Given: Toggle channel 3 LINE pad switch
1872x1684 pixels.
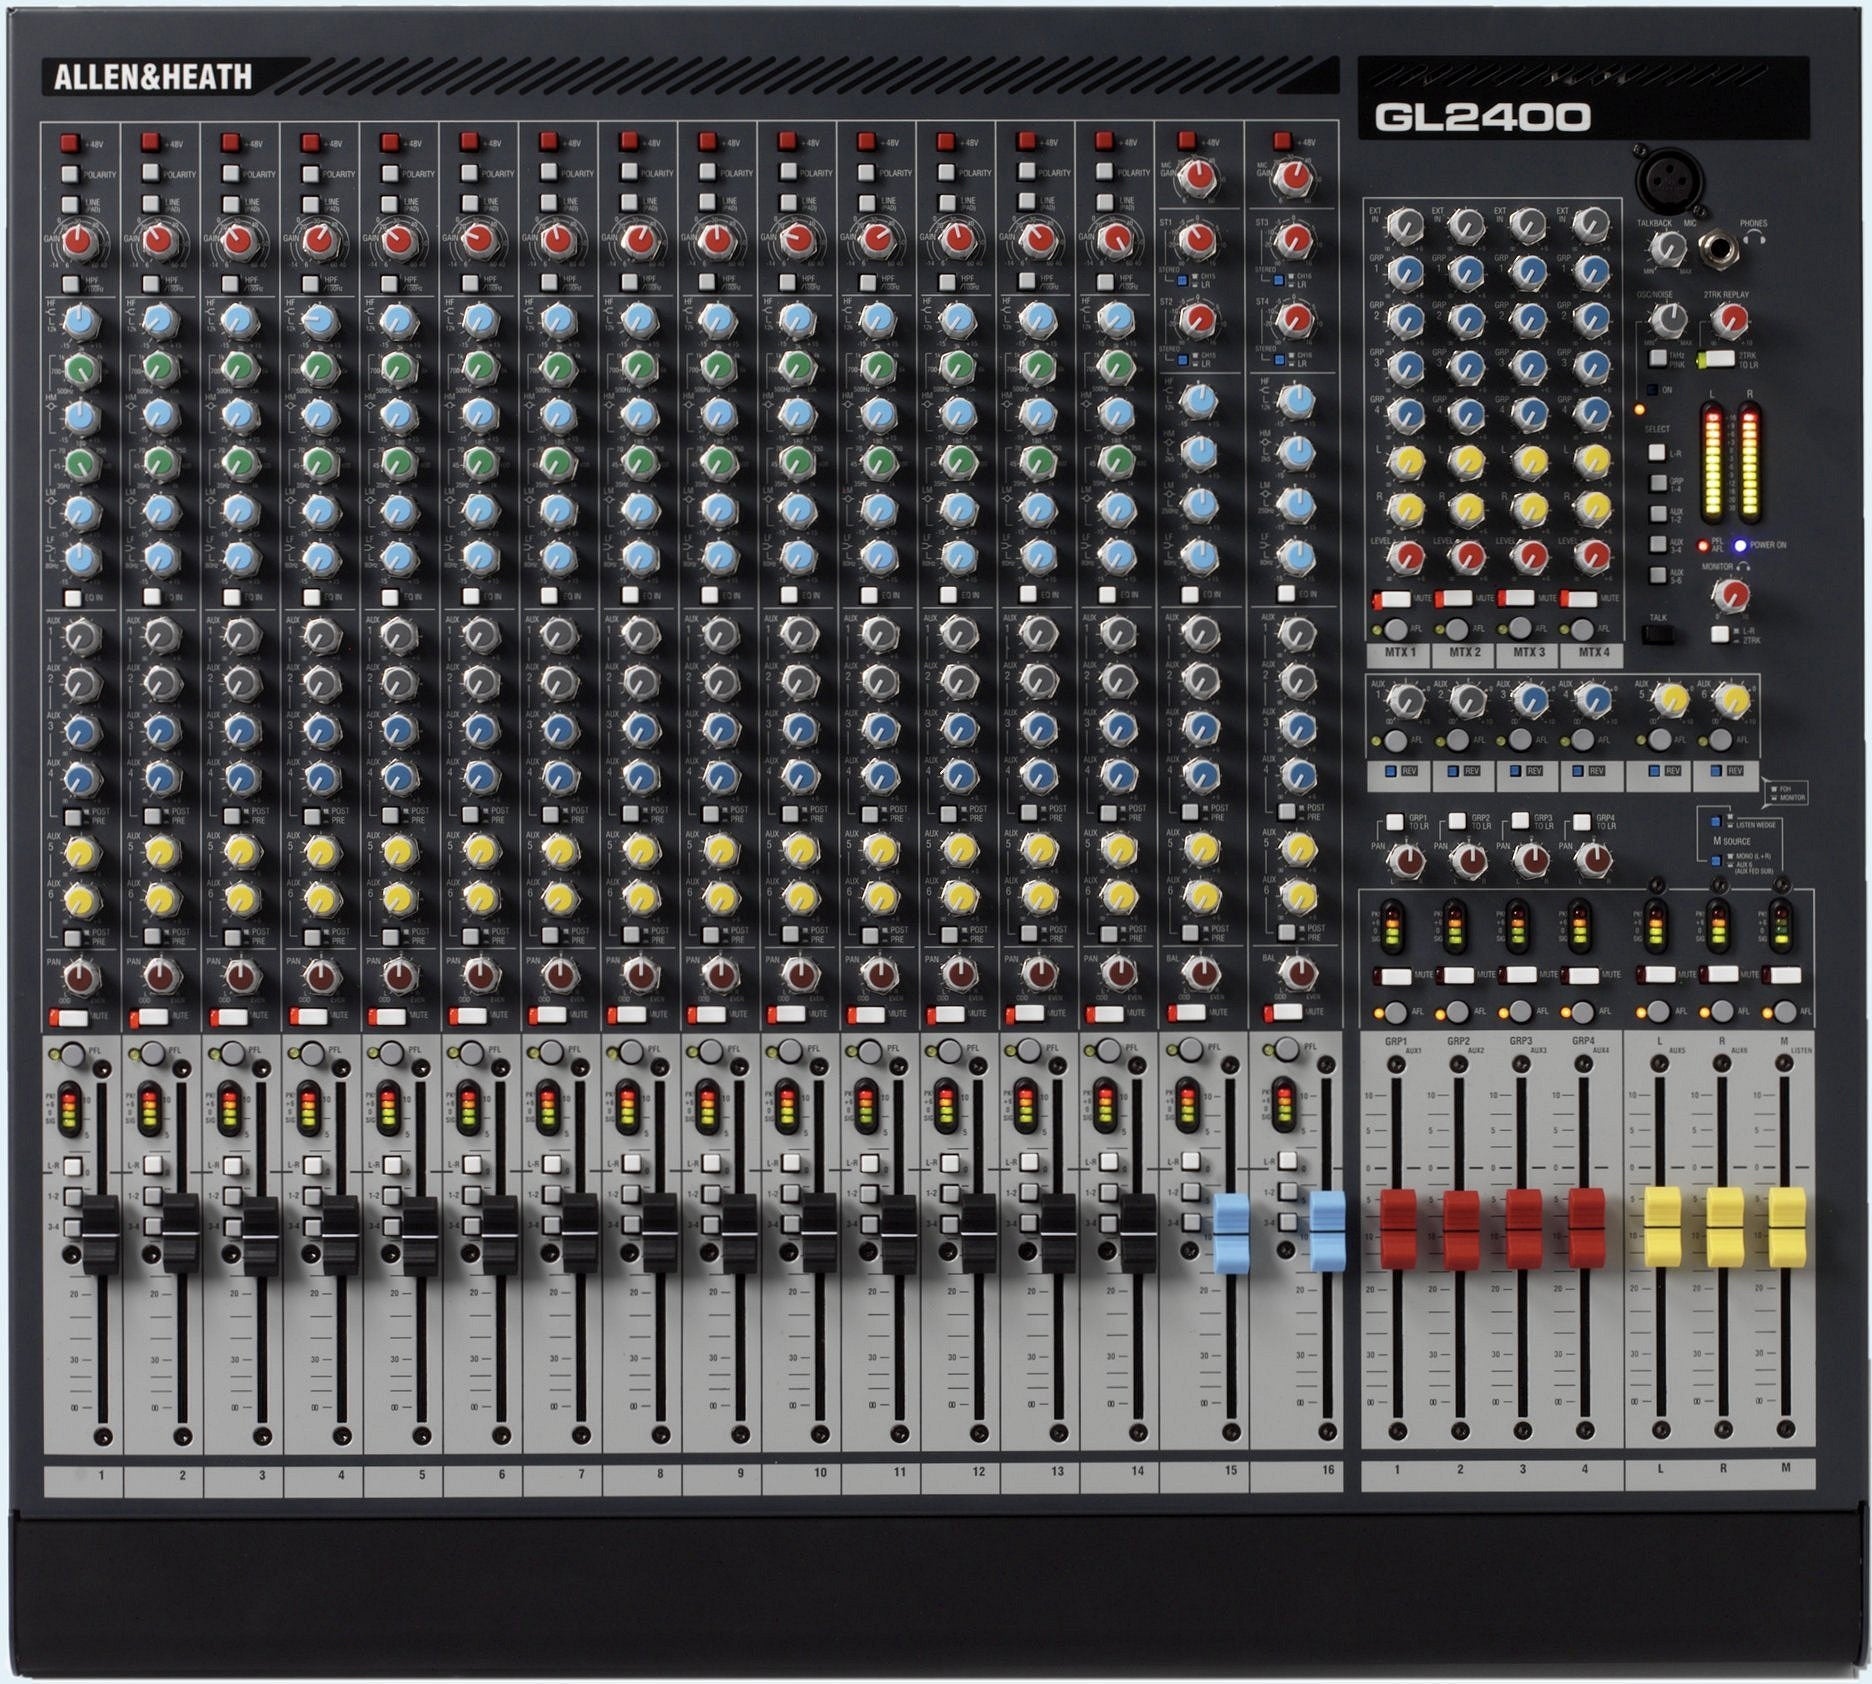Looking at the screenshot, I should 230,202.
